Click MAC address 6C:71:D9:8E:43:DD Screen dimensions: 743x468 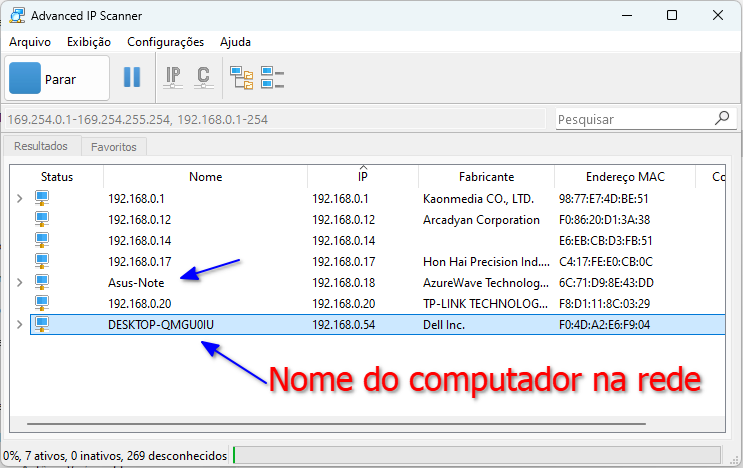(x=606, y=283)
